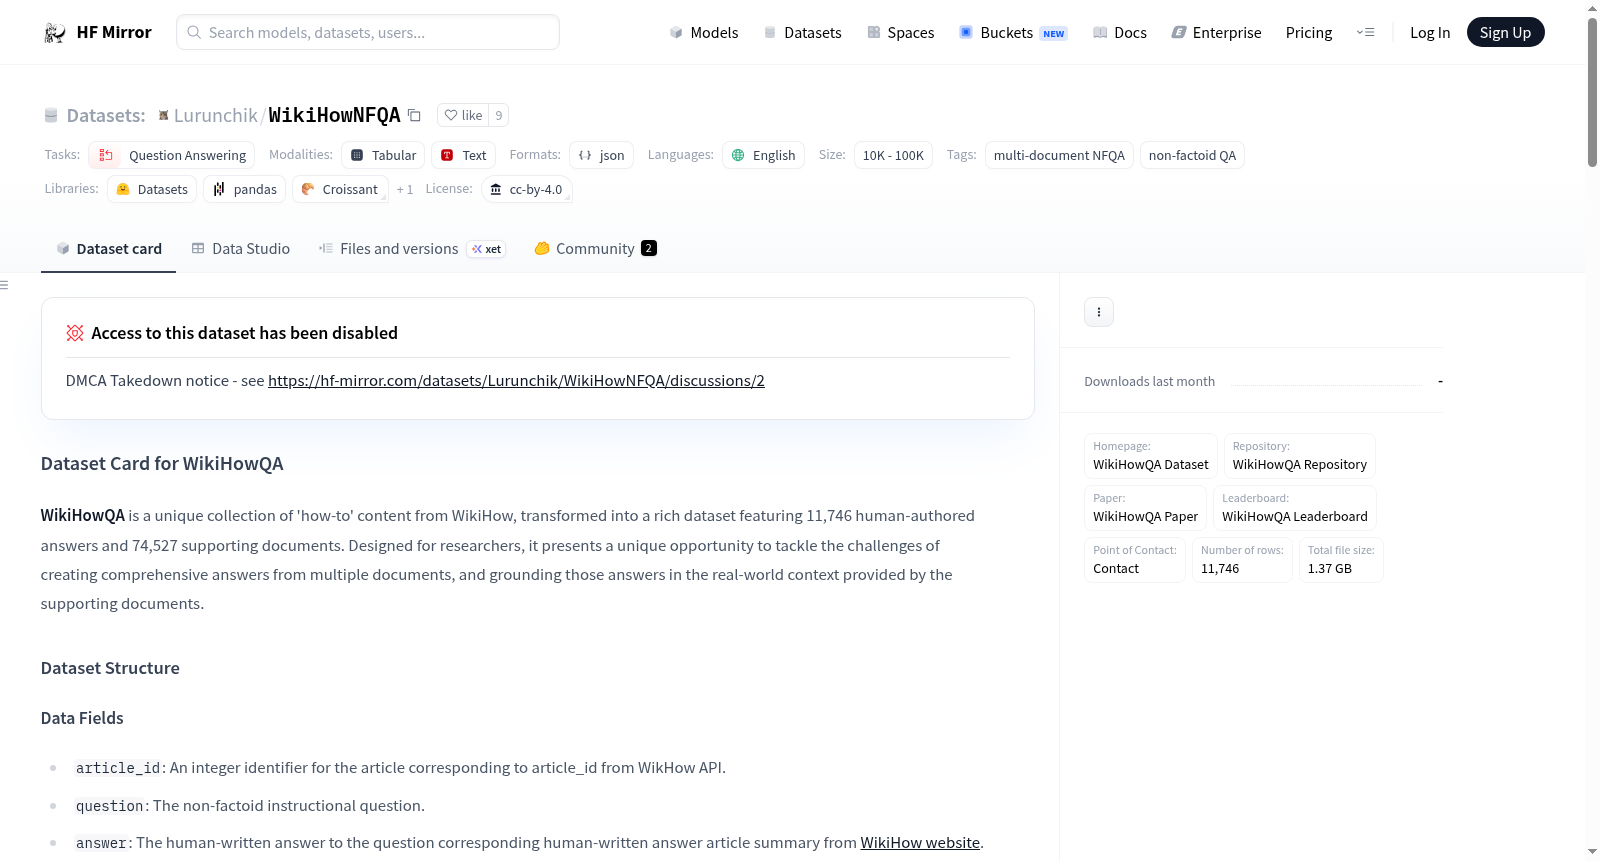Open the WikiHow website link
Screen dimensions: 1600x861
(920, 843)
